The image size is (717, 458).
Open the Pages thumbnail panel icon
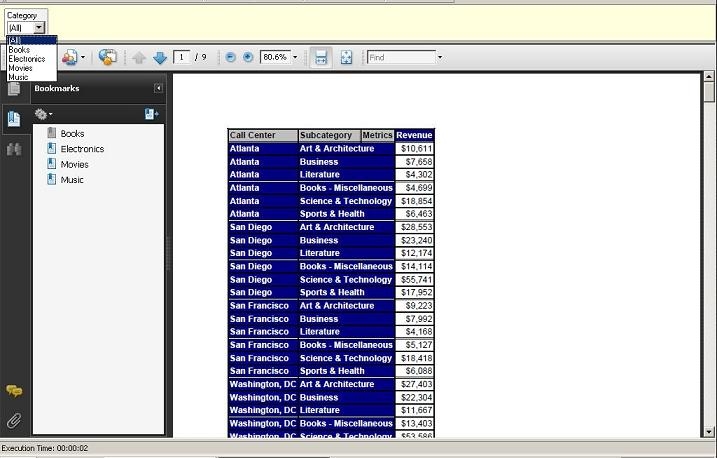pos(14,89)
